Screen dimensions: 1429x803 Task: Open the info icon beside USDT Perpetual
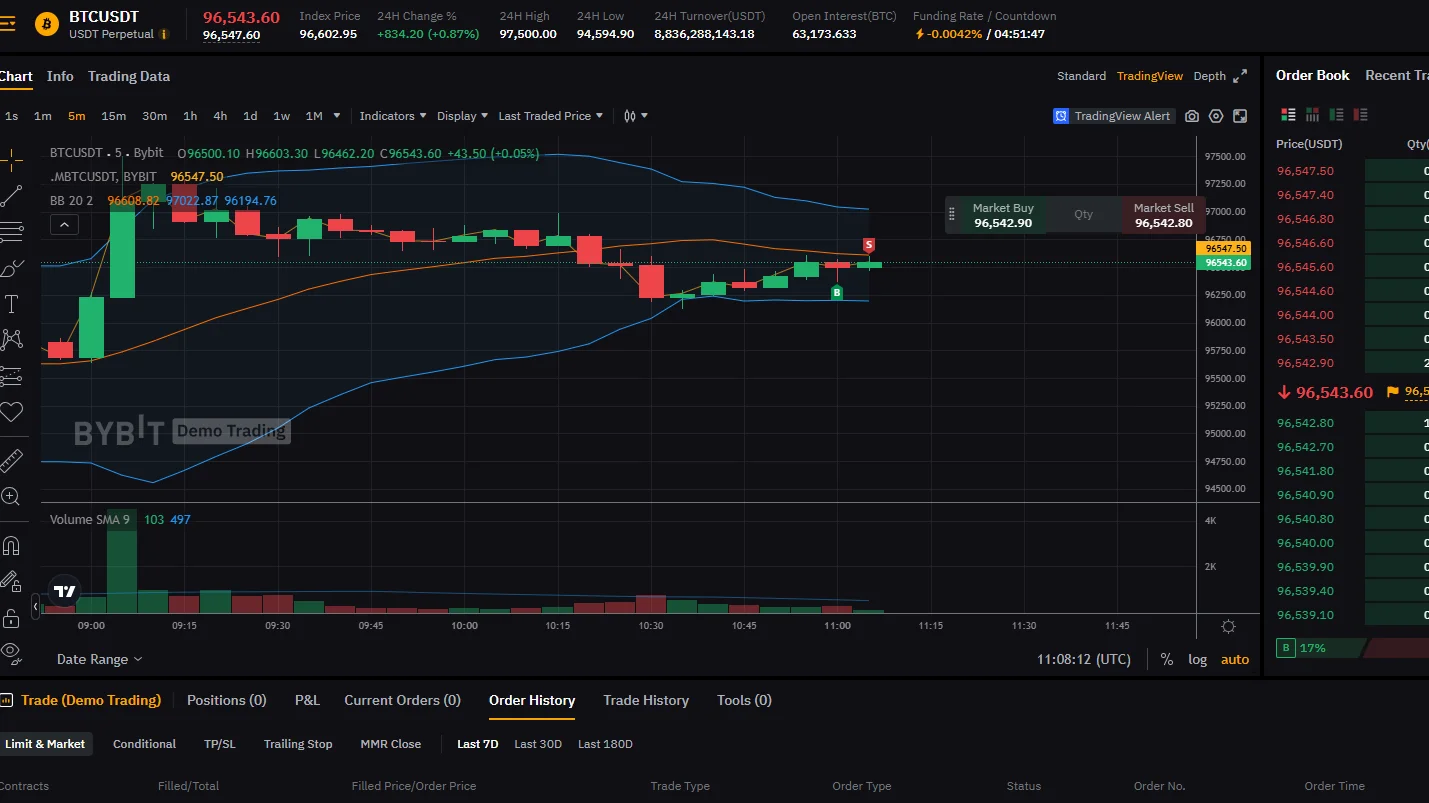click(x=164, y=34)
